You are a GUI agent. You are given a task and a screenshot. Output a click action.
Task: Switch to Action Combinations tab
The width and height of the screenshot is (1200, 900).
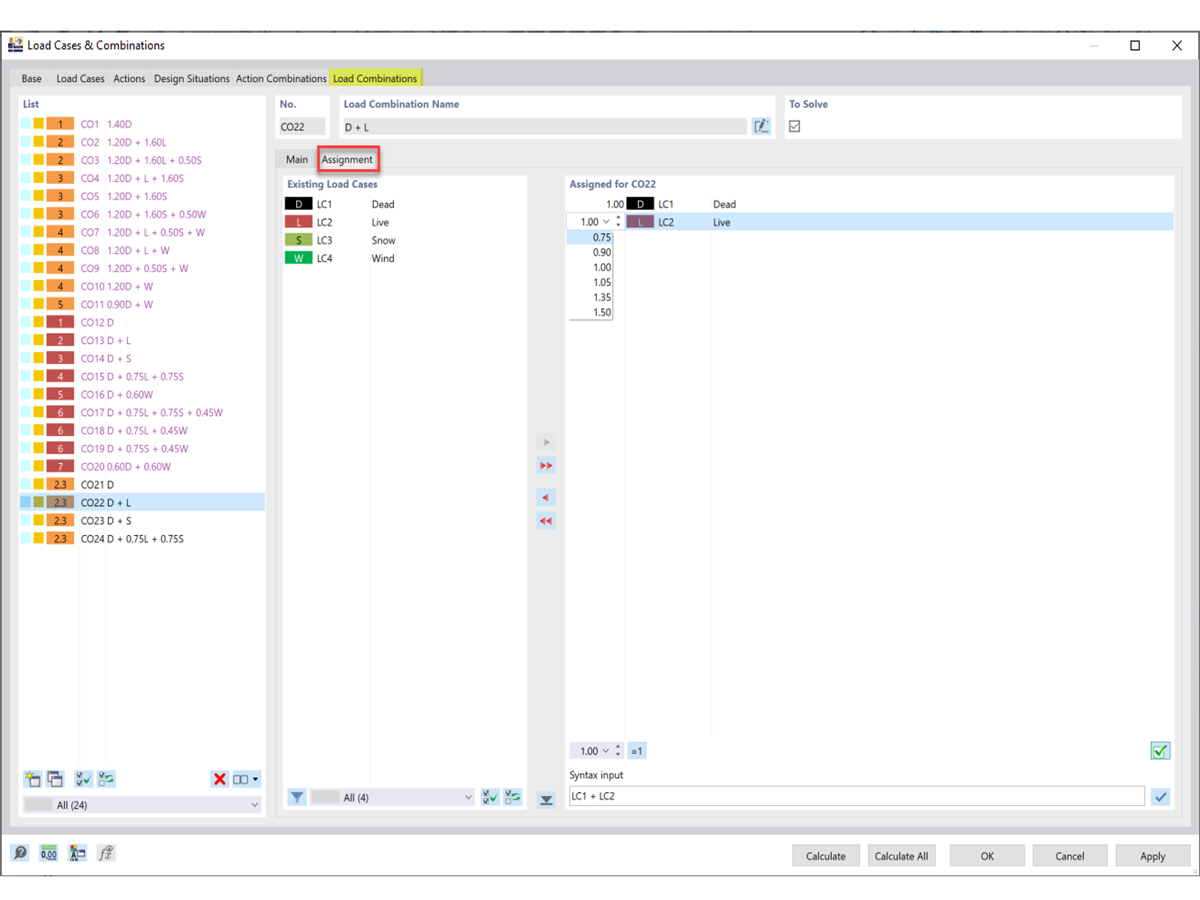[281, 79]
